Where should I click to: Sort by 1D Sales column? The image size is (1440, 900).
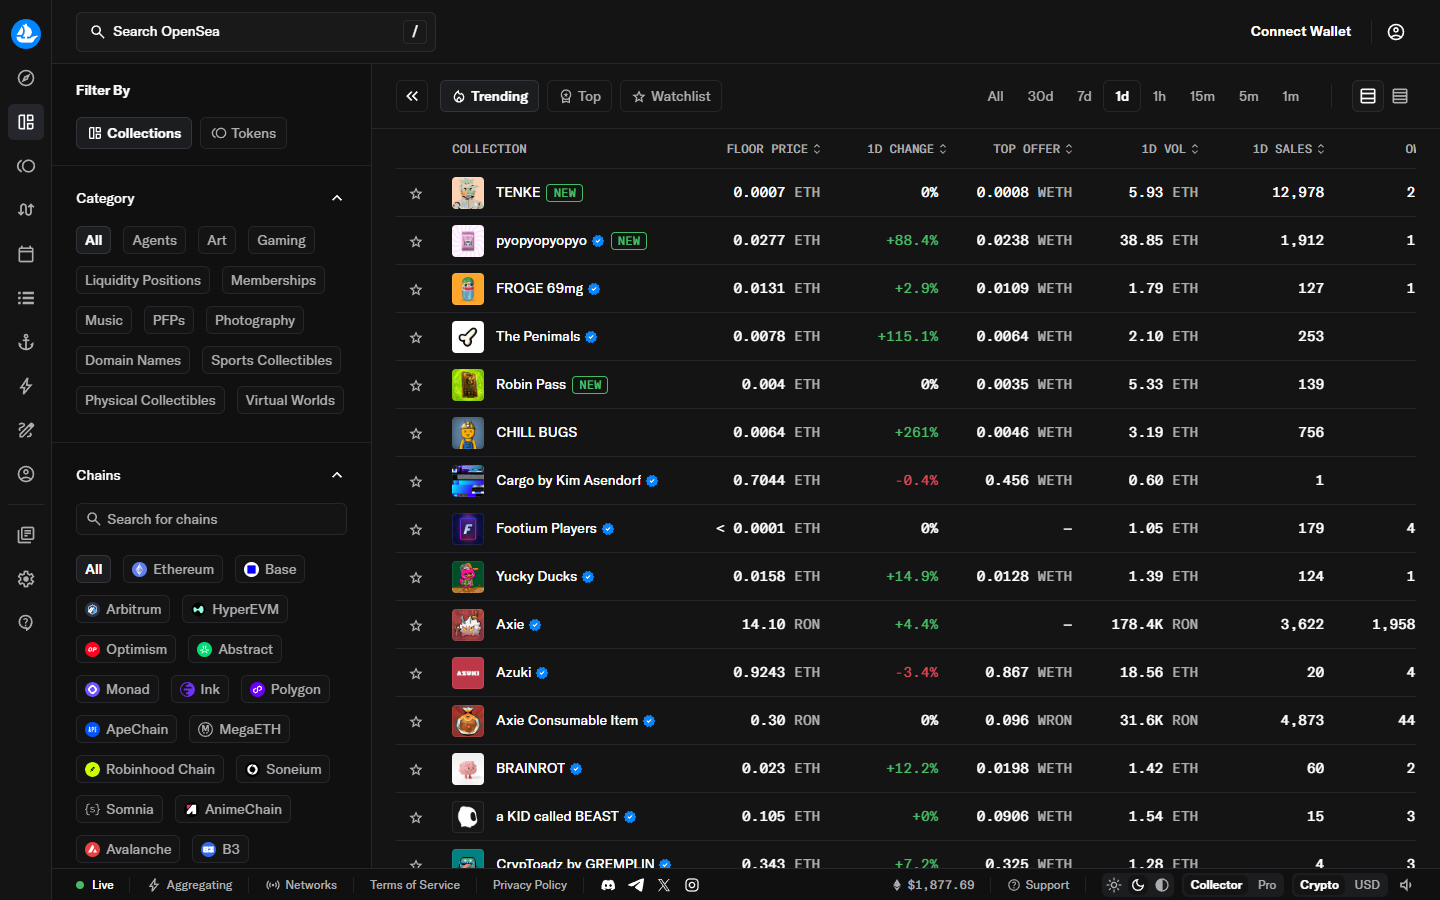1288,149
